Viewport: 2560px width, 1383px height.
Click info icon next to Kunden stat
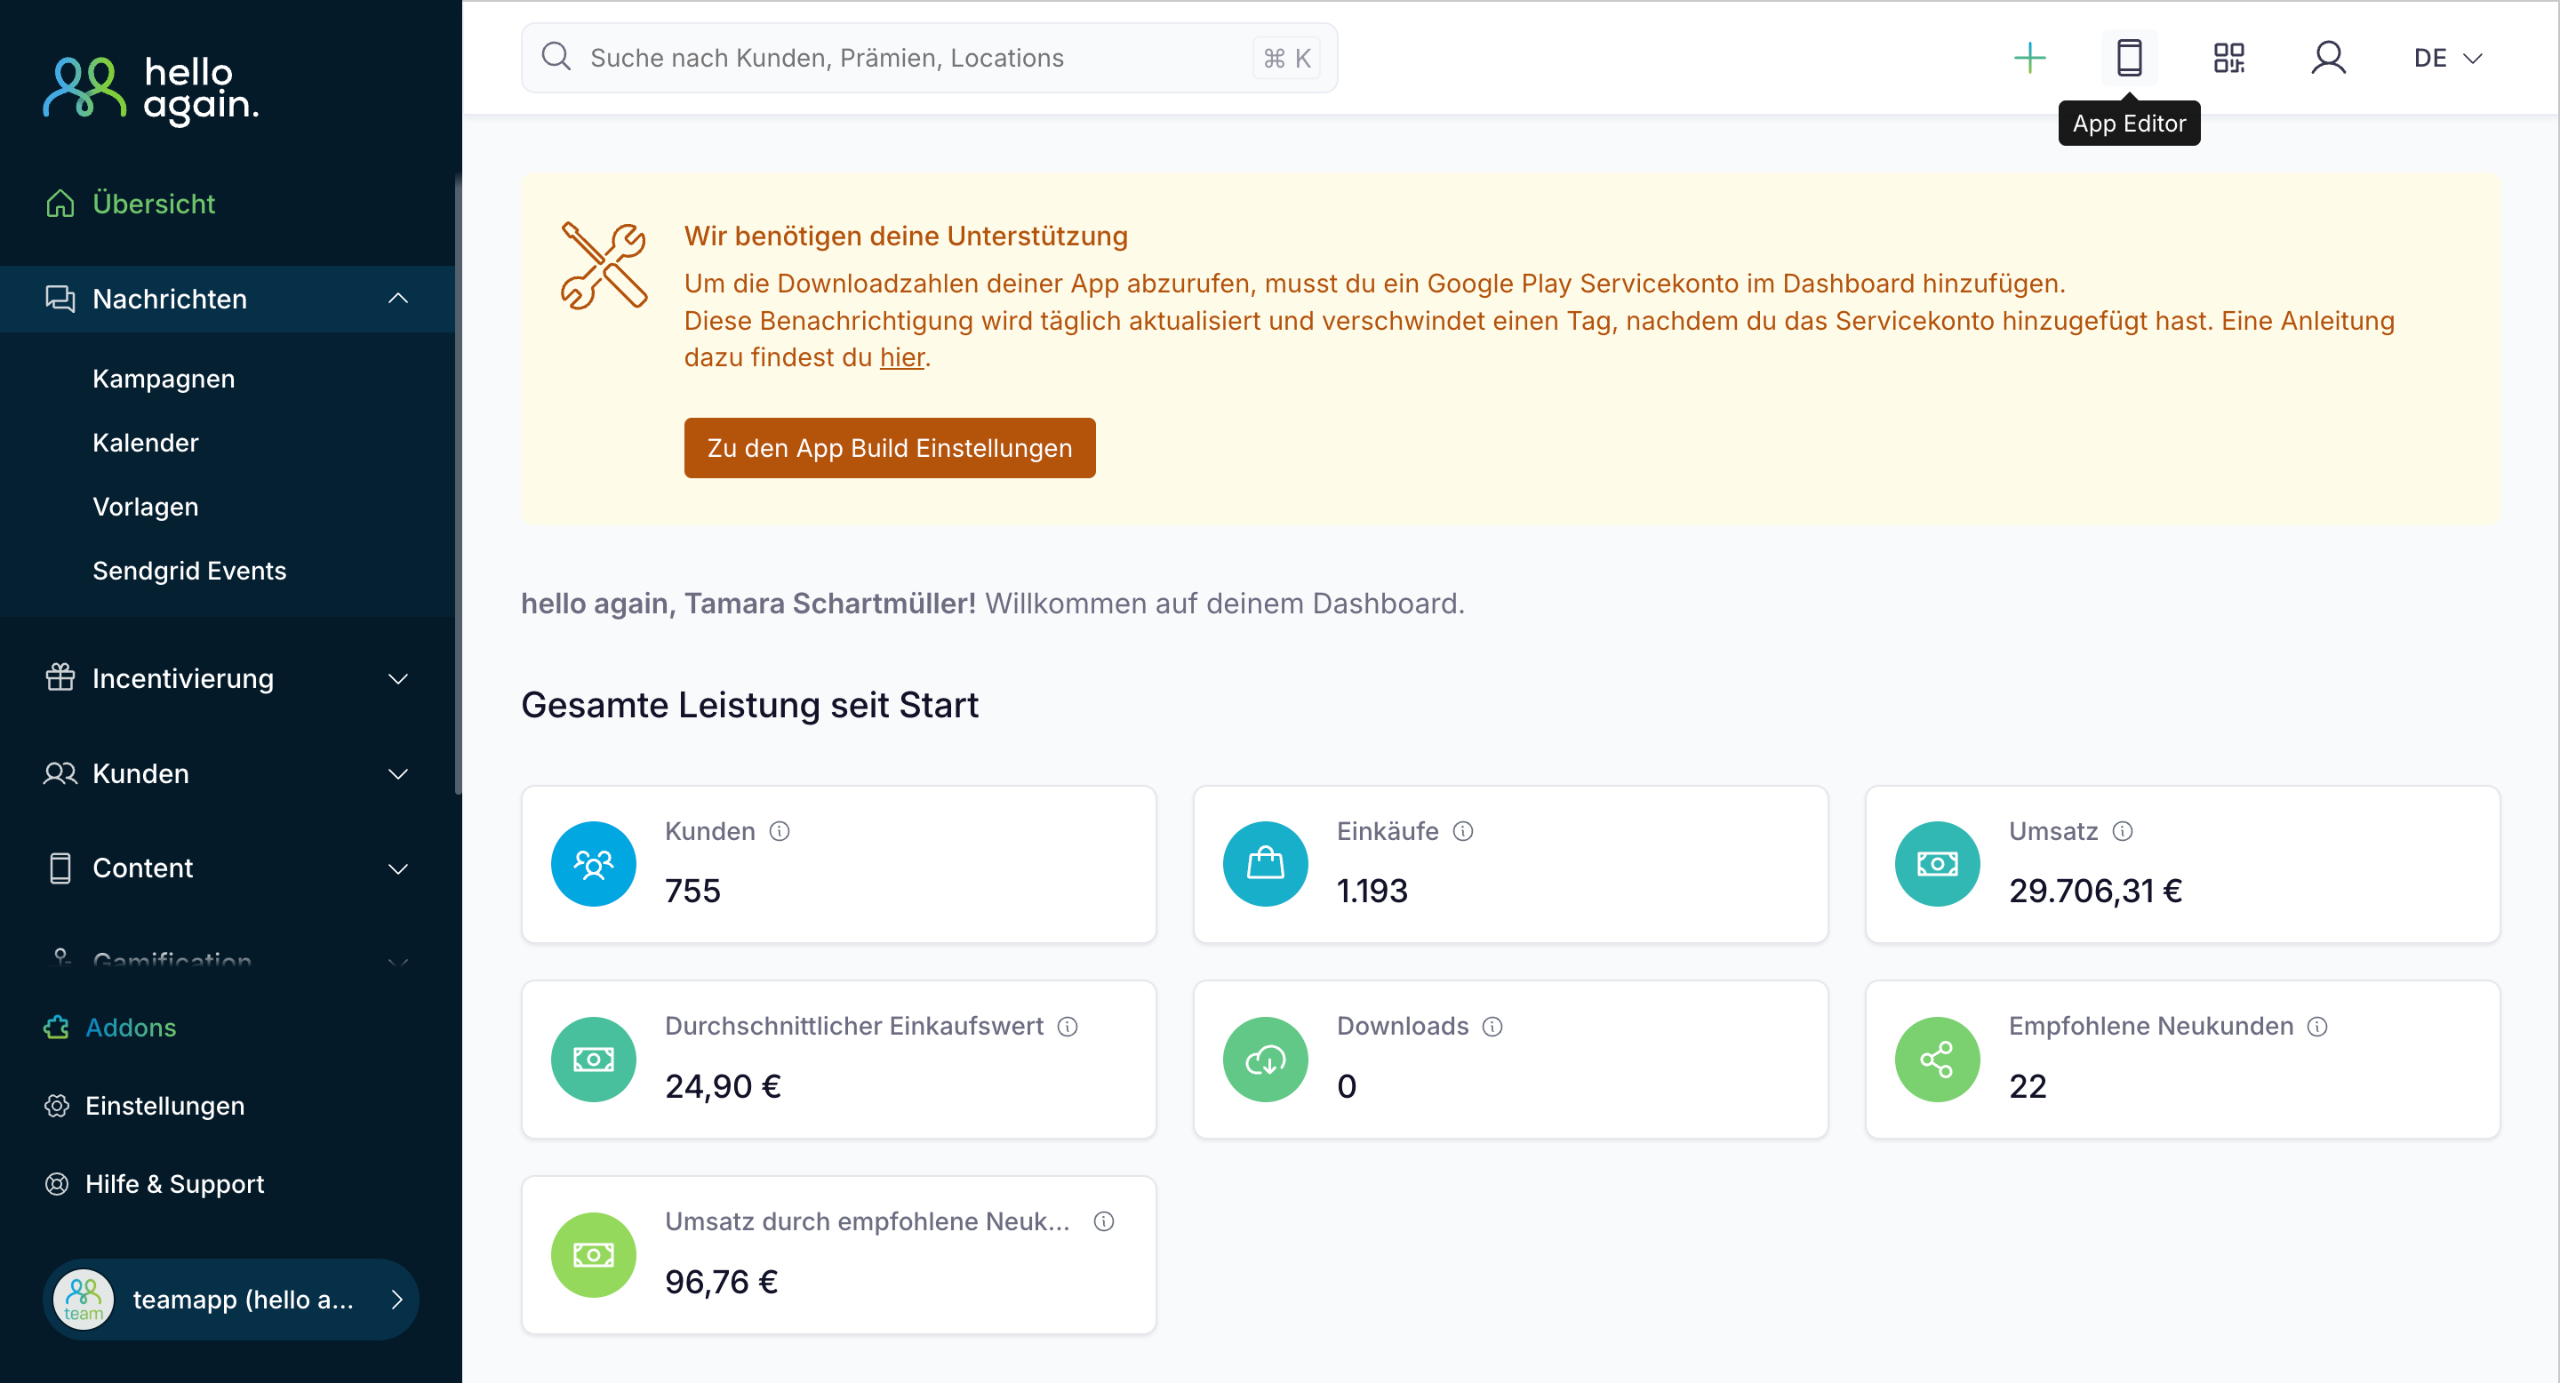pos(780,831)
